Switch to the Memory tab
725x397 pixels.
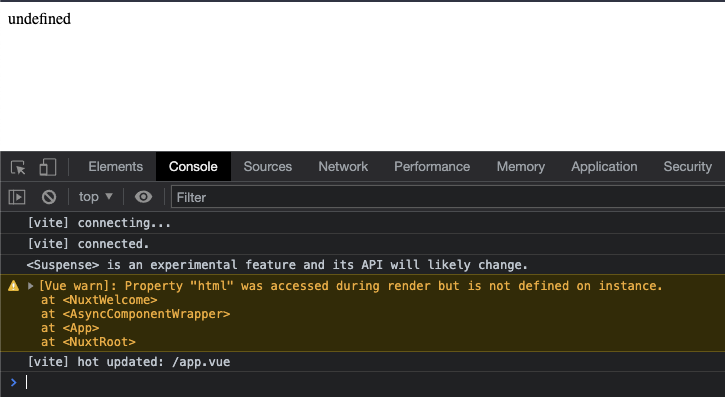tap(521, 166)
